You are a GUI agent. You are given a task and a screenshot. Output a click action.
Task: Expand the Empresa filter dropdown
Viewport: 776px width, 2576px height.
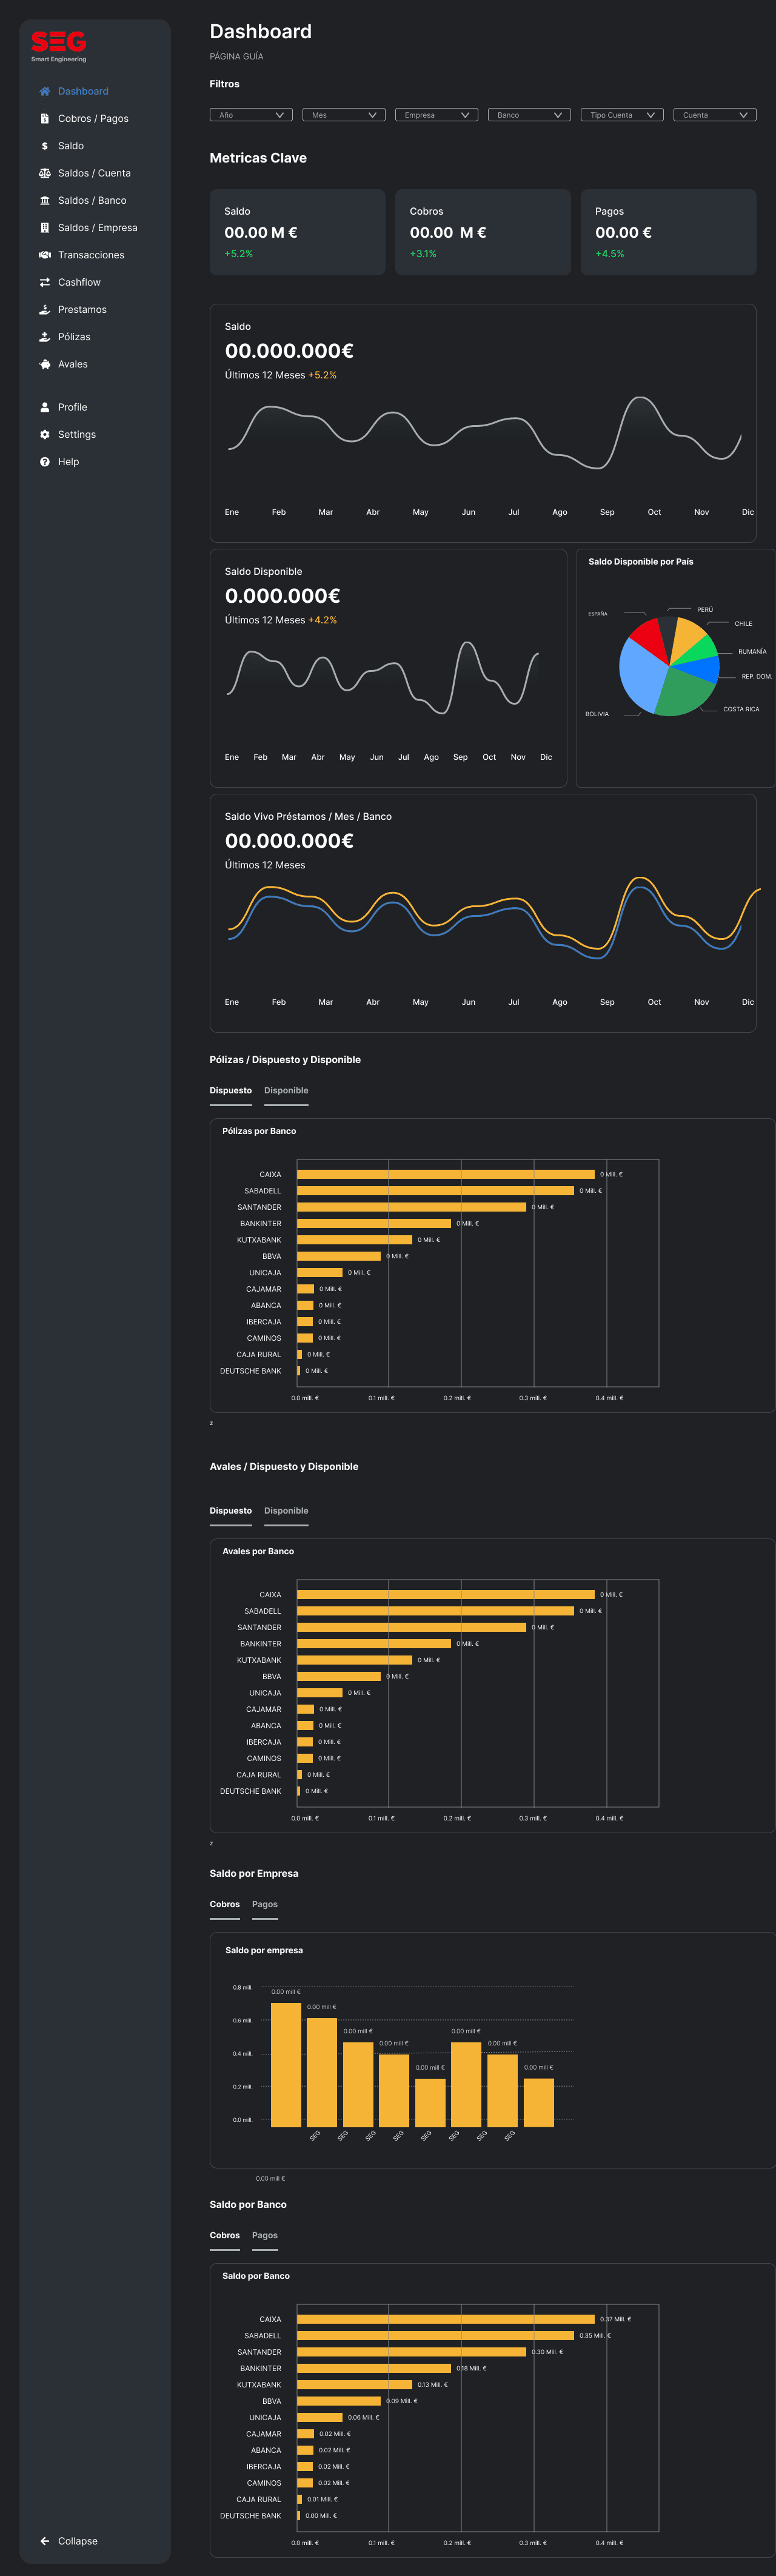point(436,115)
